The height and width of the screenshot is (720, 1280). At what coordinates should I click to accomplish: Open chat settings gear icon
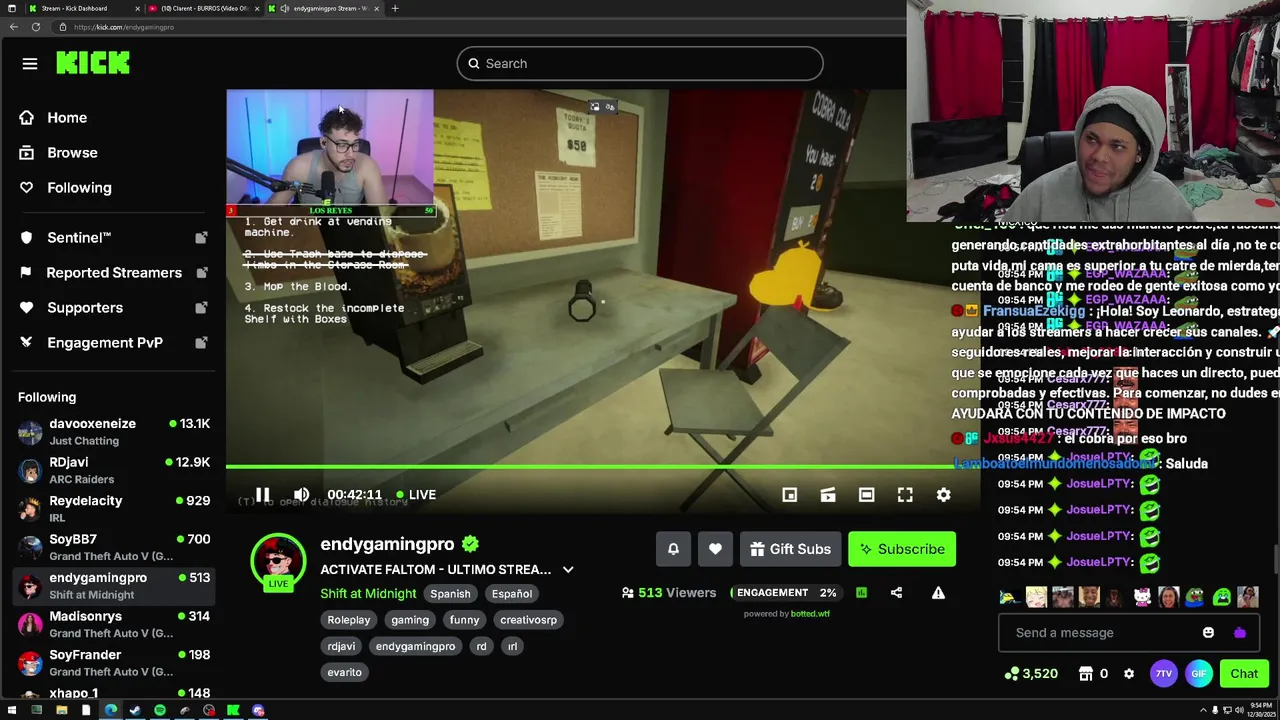click(x=1129, y=674)
